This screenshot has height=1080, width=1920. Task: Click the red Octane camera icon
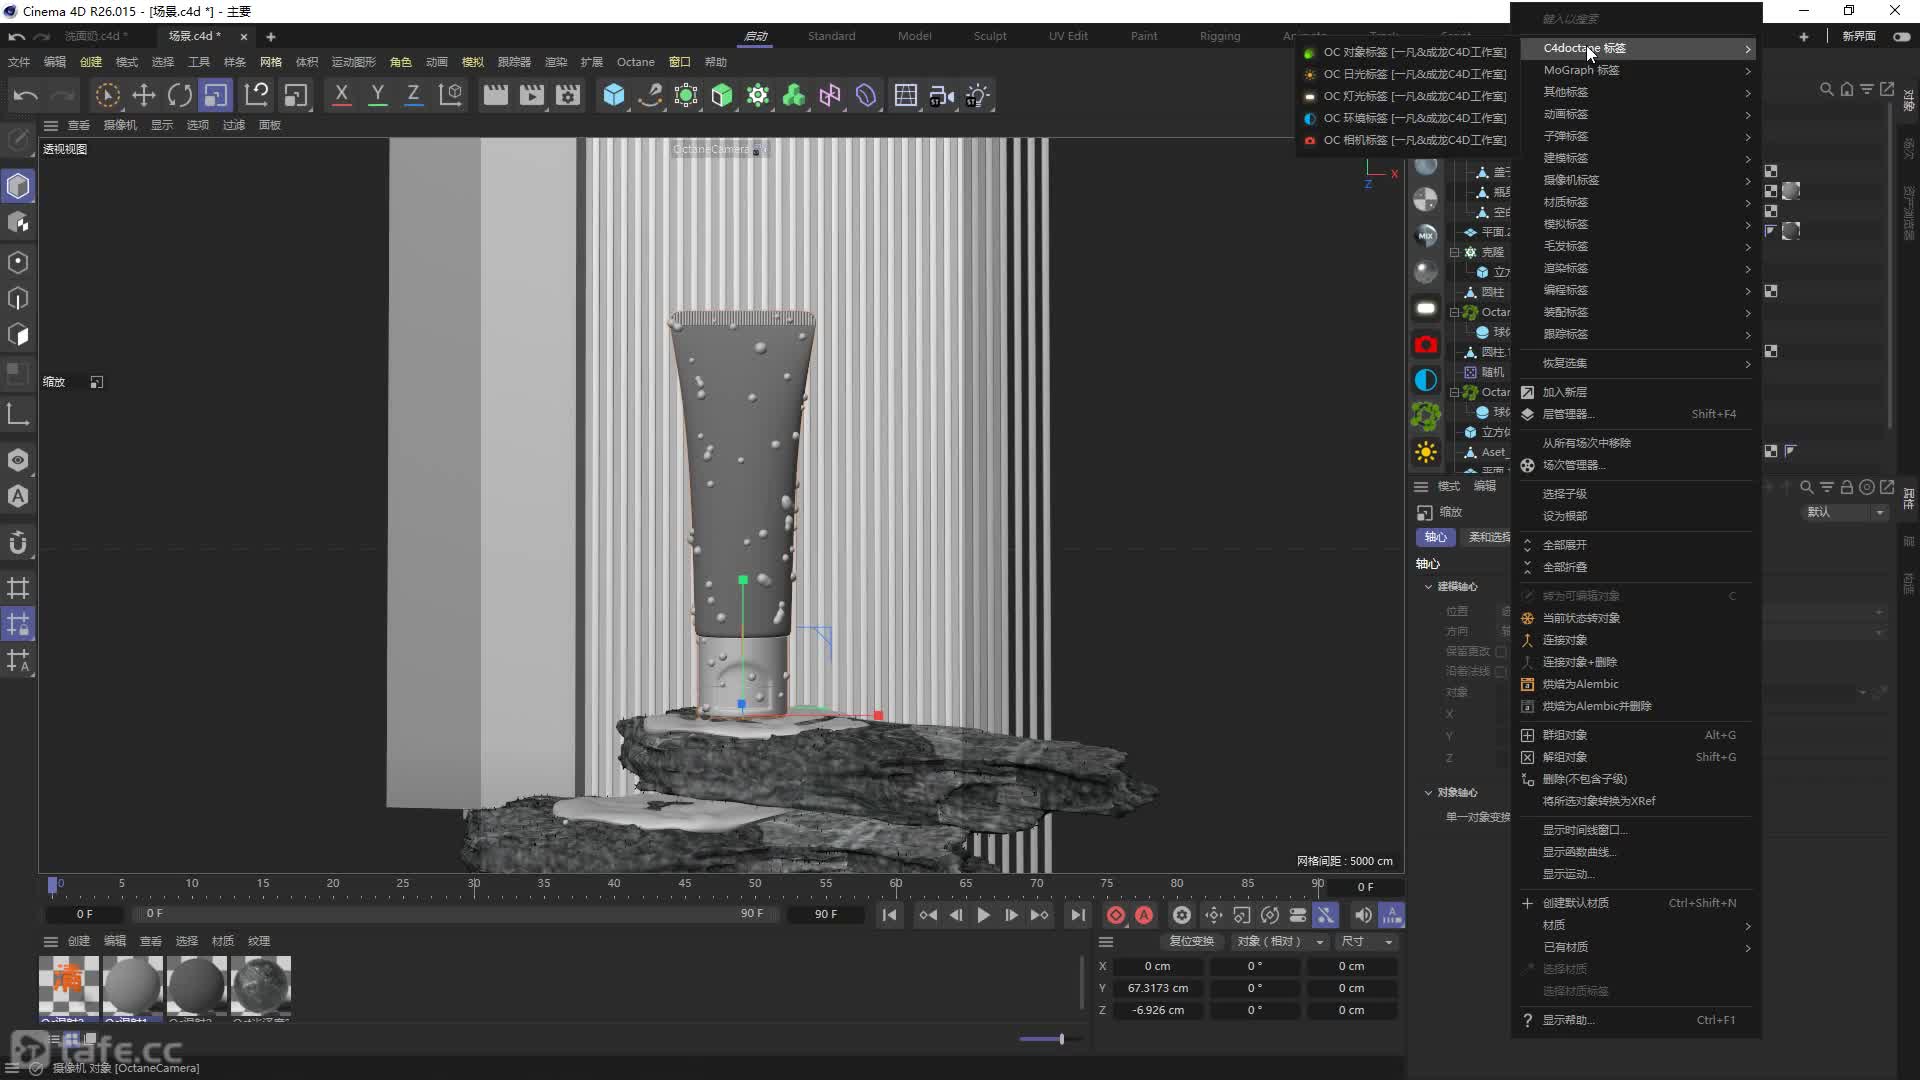click(1426, 344)
